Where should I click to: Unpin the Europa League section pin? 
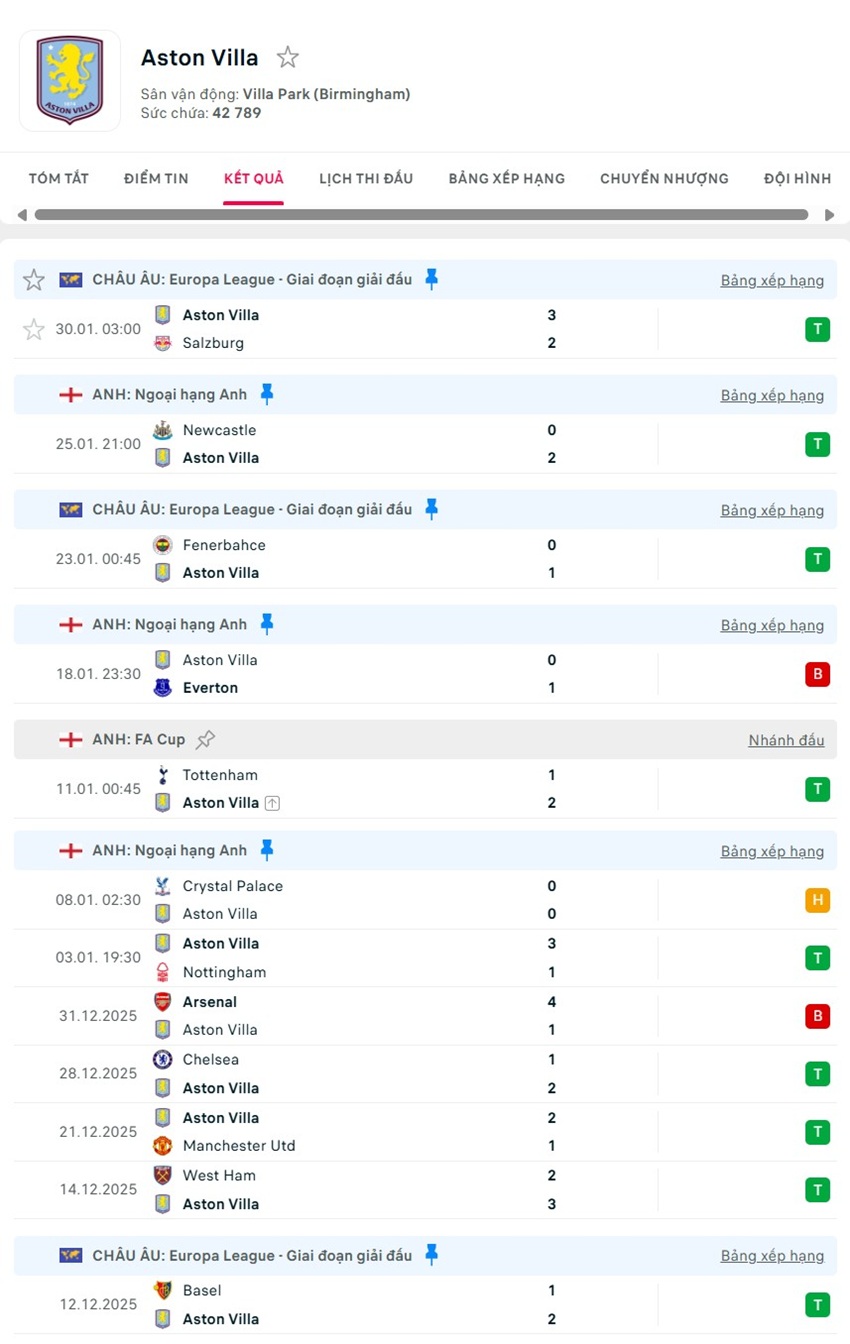(431, 279)
